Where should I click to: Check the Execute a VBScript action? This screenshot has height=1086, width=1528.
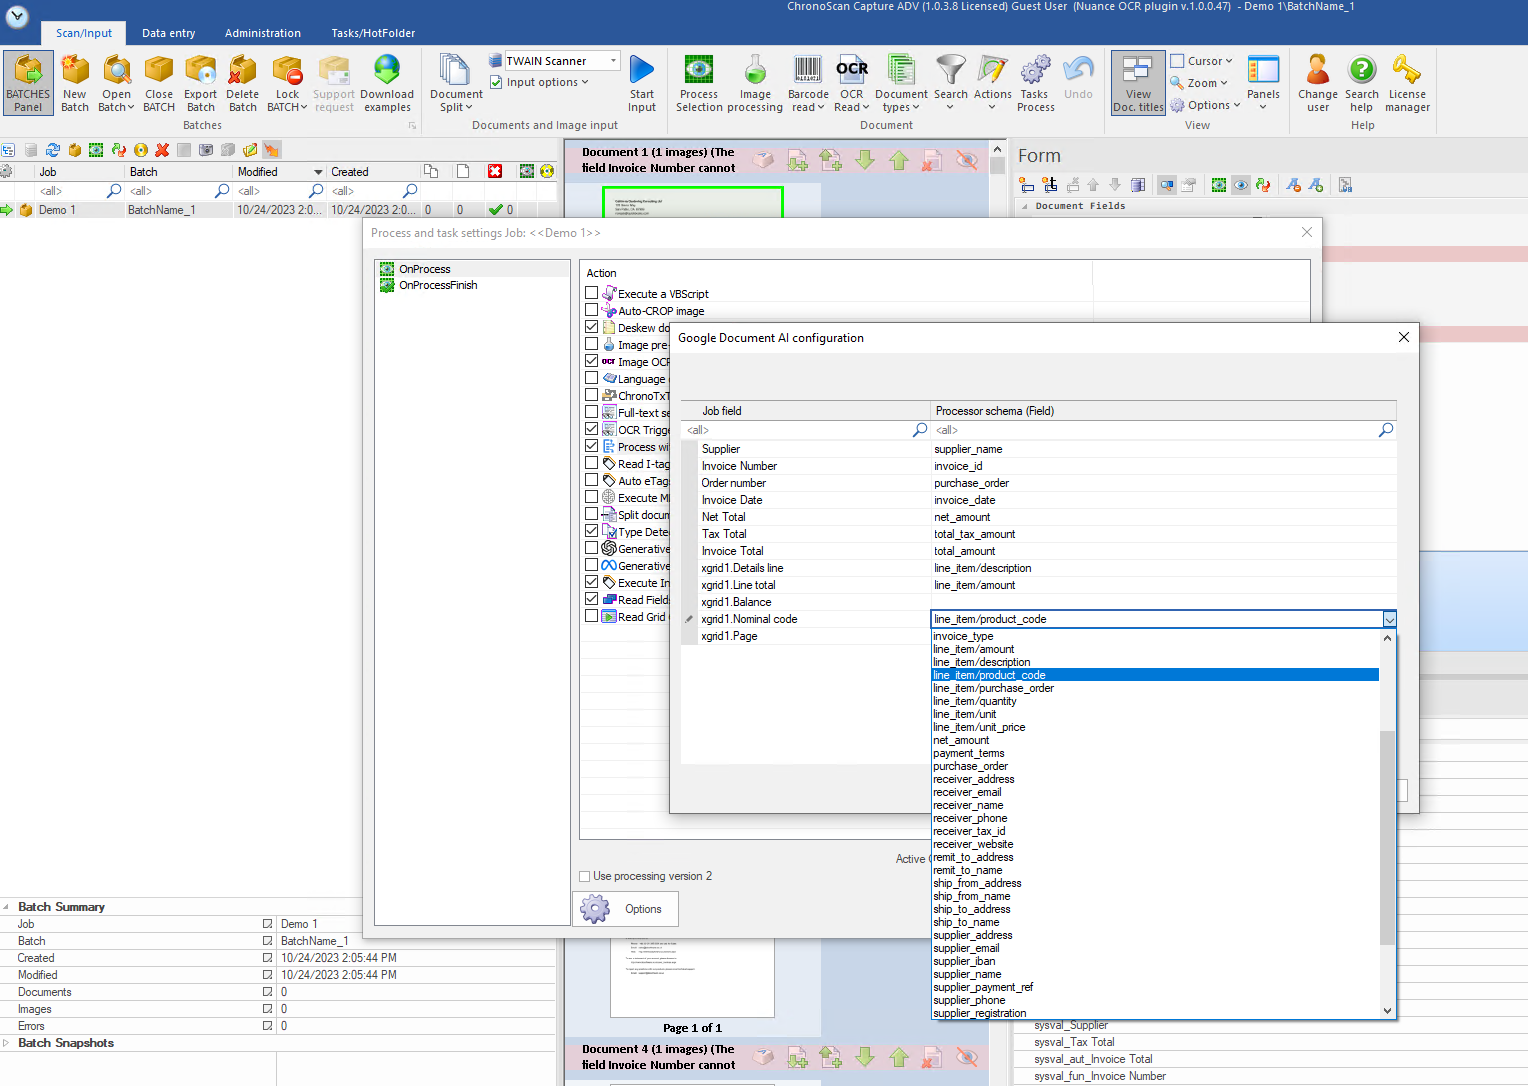(x=592, y=293)
